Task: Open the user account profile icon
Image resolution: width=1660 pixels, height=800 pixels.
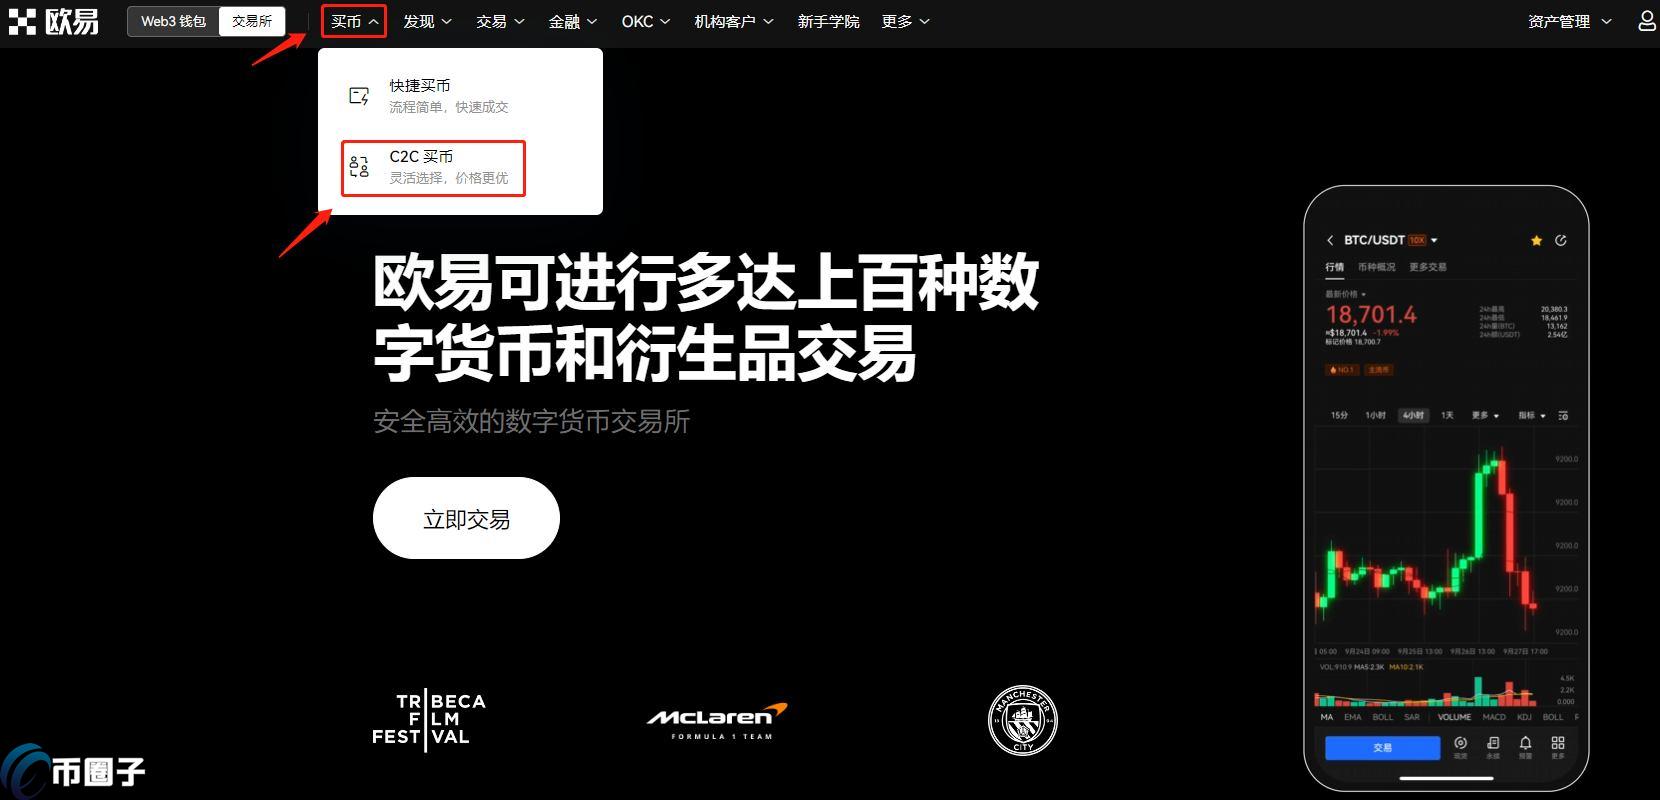Action: coord(1647,21)
